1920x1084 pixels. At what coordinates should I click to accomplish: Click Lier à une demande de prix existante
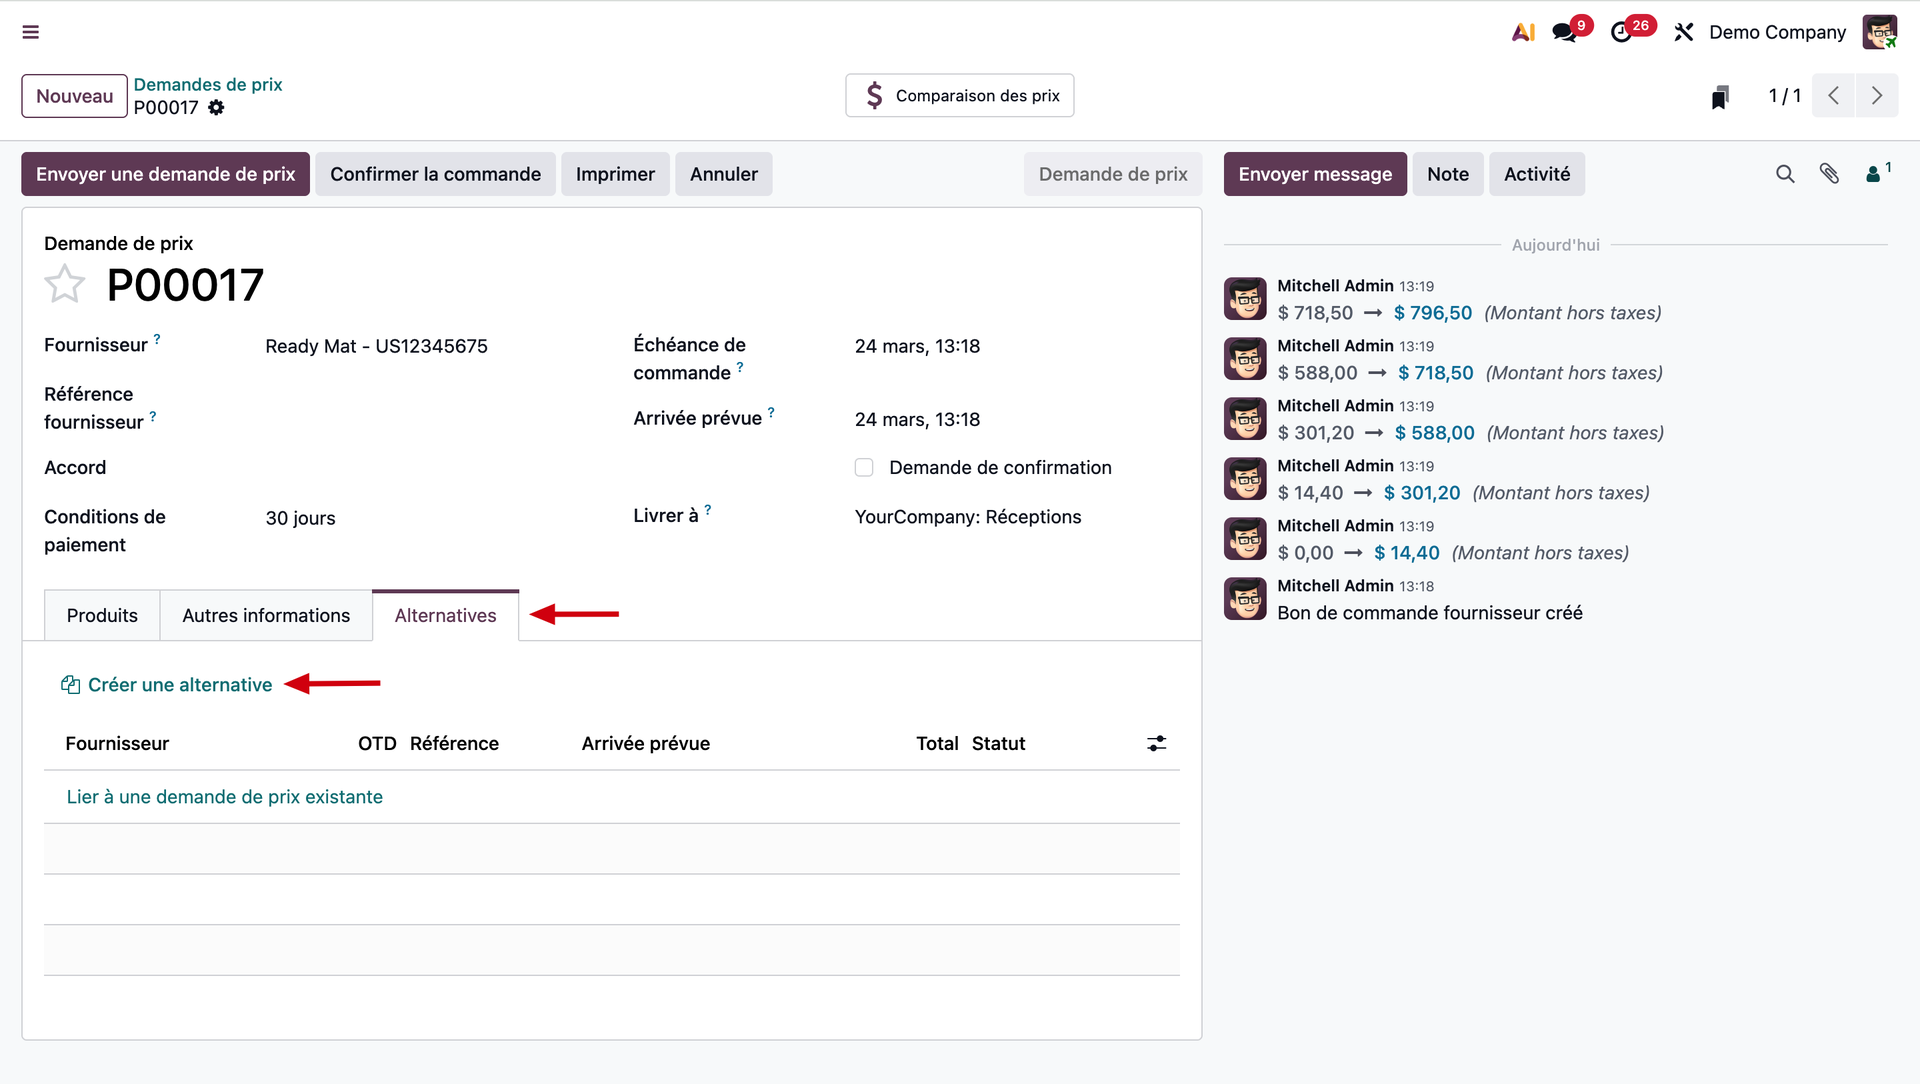(x=225, y=797)
